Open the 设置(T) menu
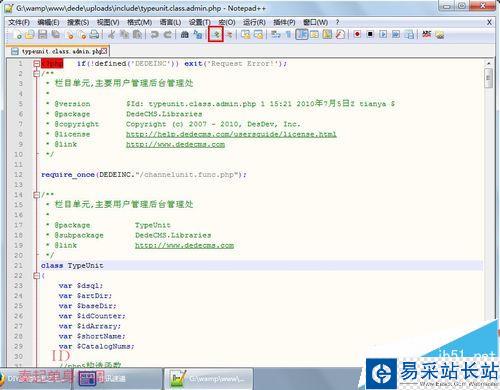This screenshot has width=500, height=390. (200, 22)
